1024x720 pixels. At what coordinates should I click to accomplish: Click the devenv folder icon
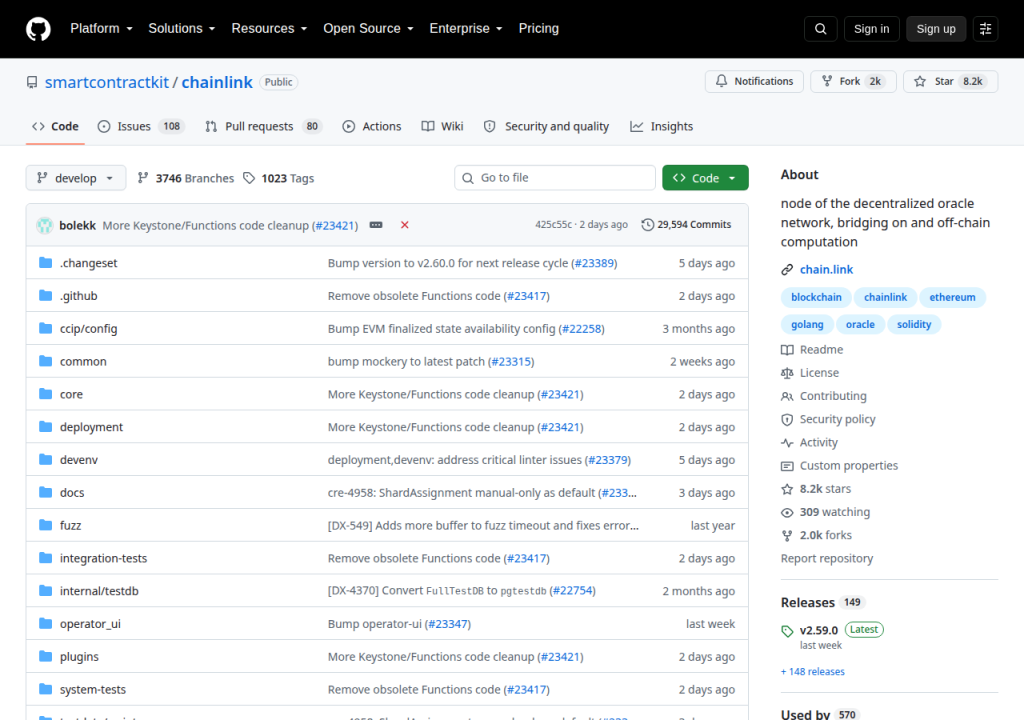(x=45, y=459)
